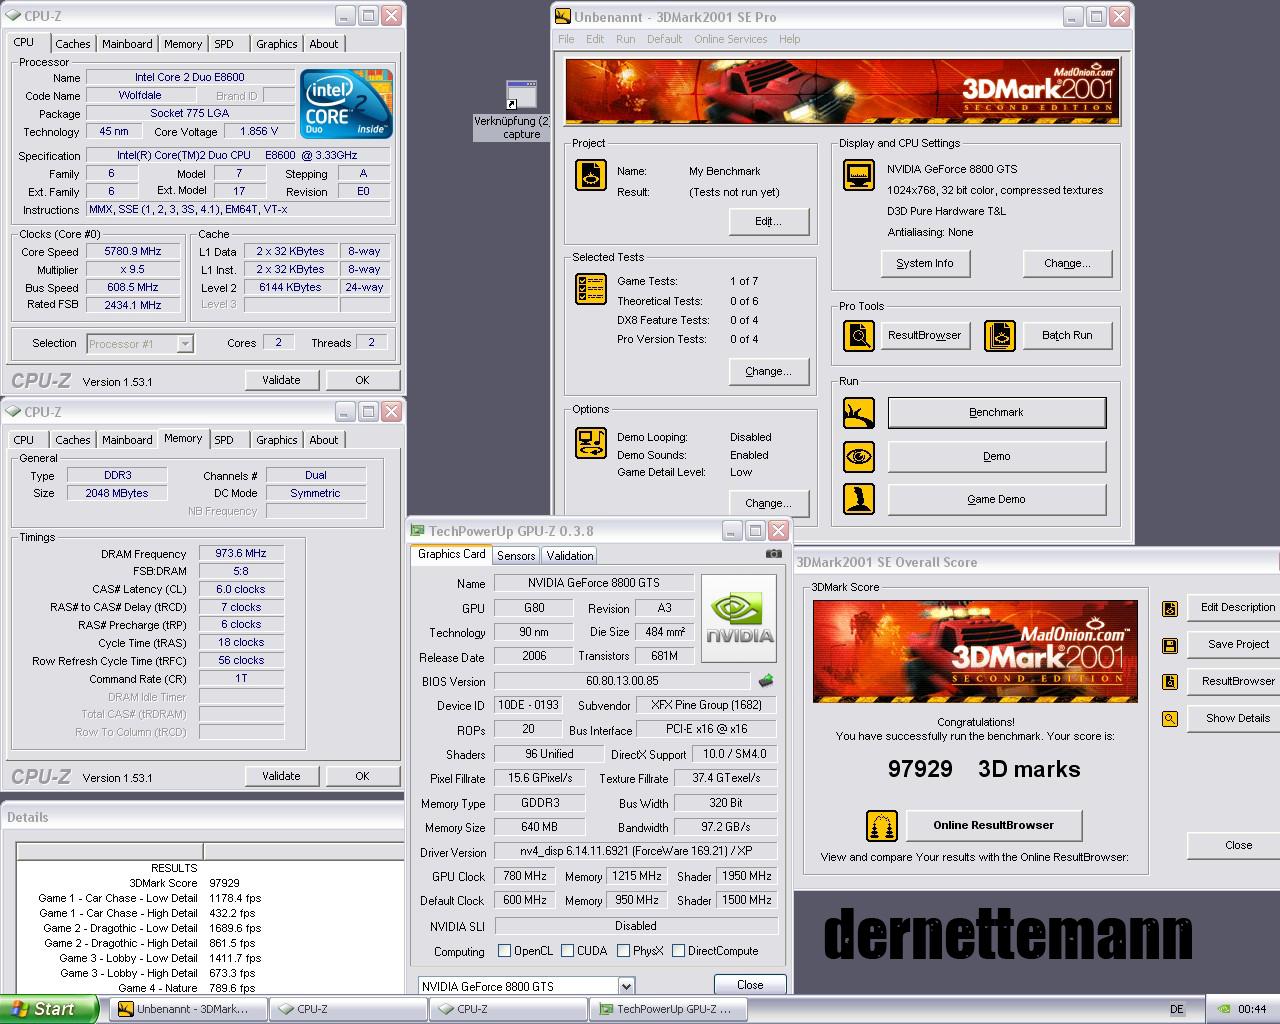
Task: Click the Edit Description icon in score window
Action: tap(1170, 608)
